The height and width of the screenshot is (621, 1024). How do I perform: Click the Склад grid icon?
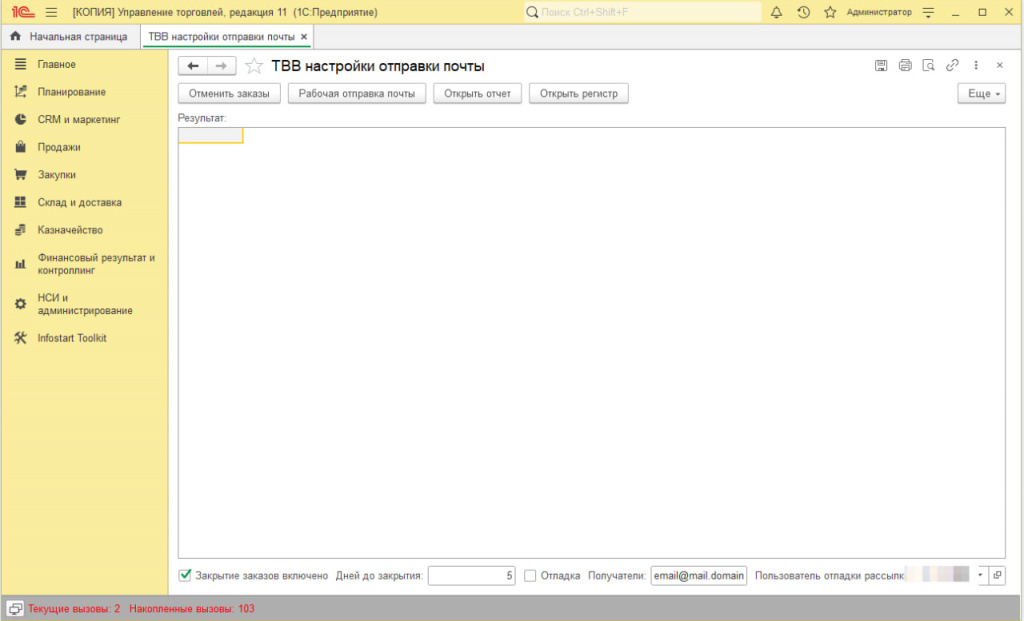click(20, 202)
